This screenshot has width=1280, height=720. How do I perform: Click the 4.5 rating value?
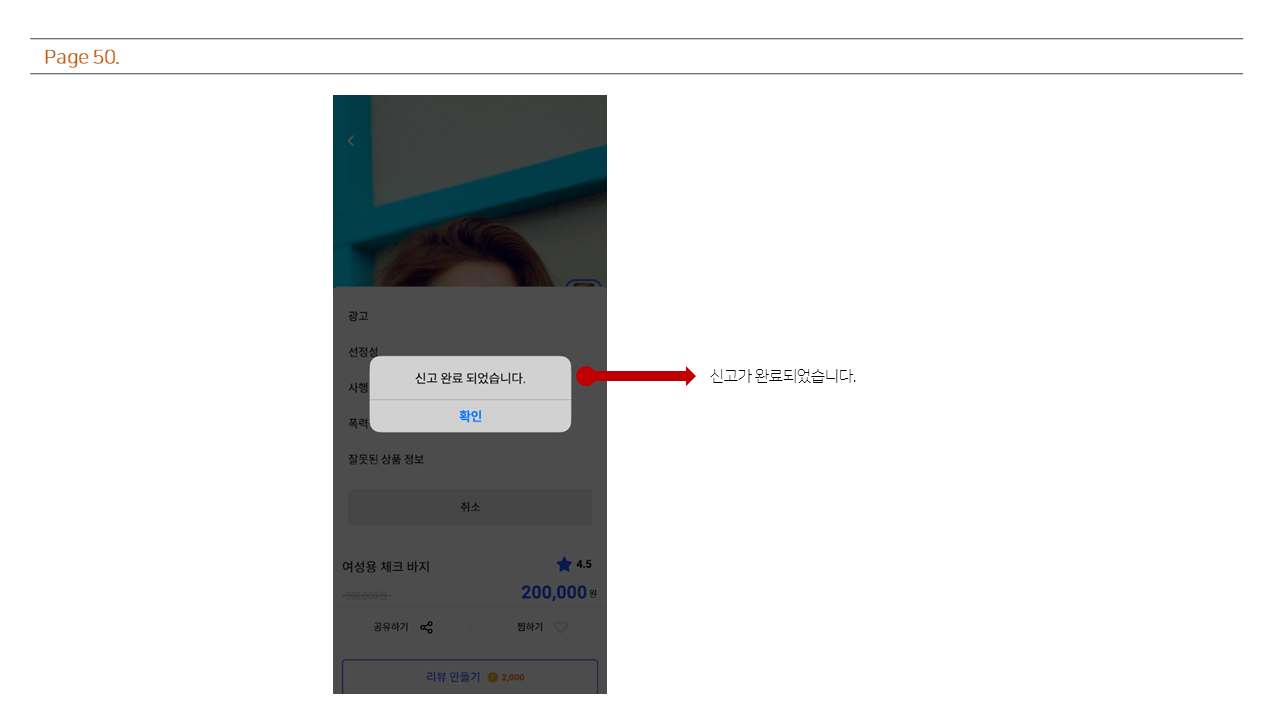[x=584, y=564]
